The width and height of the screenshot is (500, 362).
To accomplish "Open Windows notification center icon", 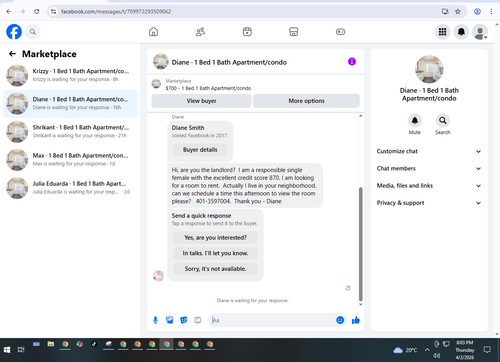I will point(487,350).
